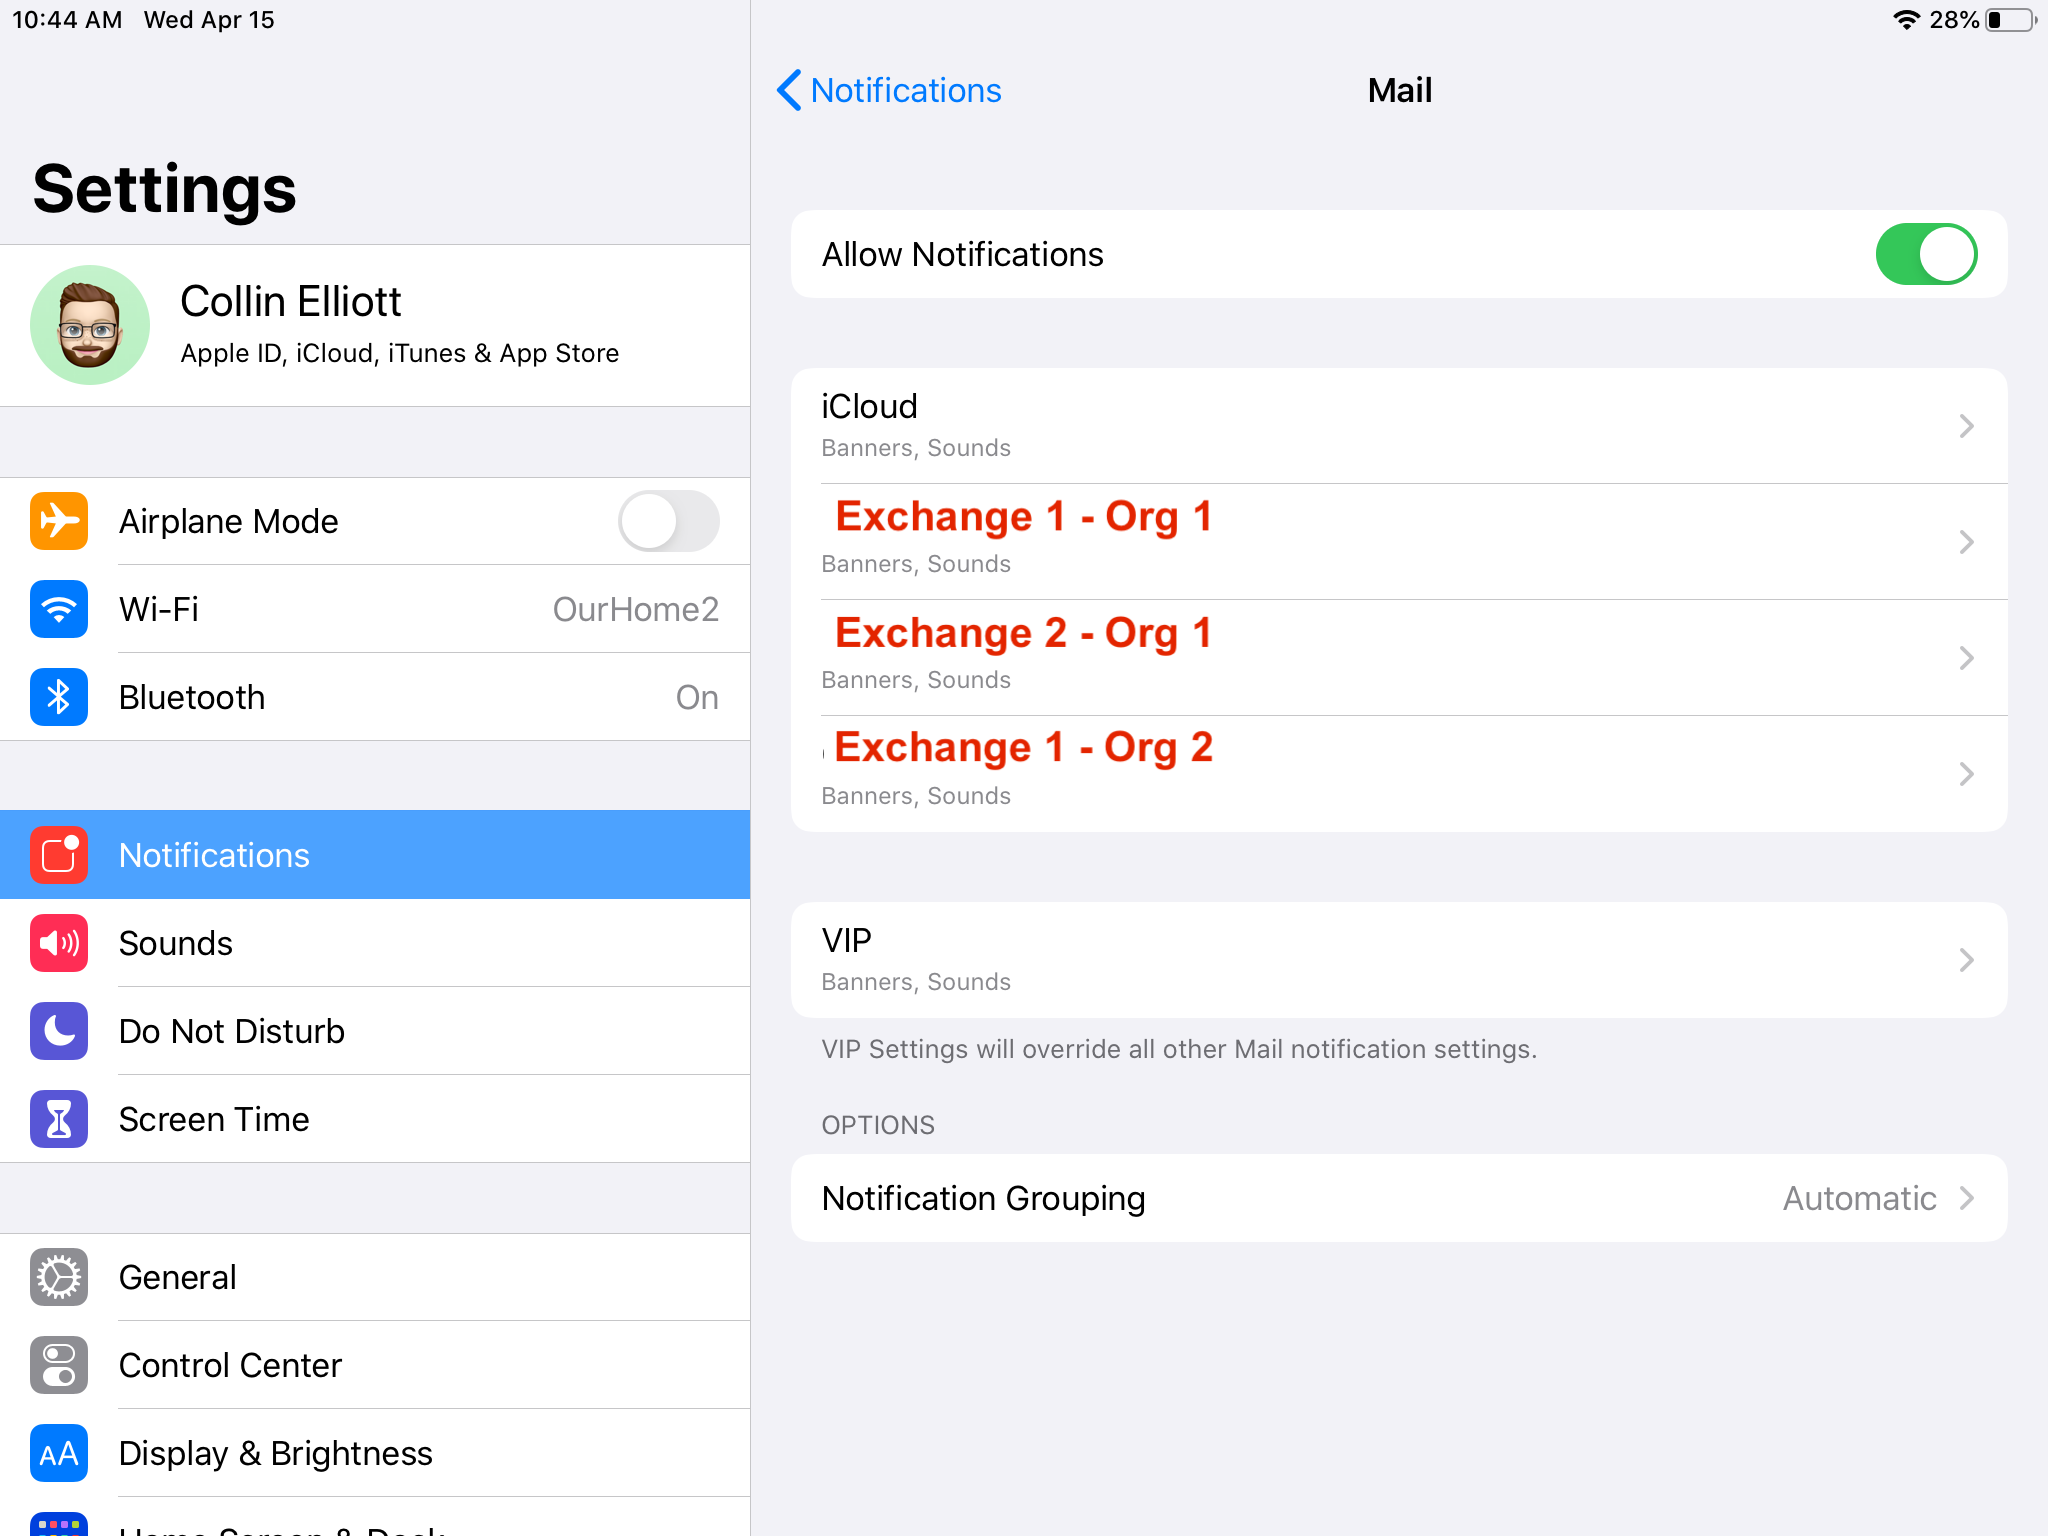Viewport: 2048px width, 1536px height.
Task: Tap the battery indicator in status bar
Action: coord(2010,20)
